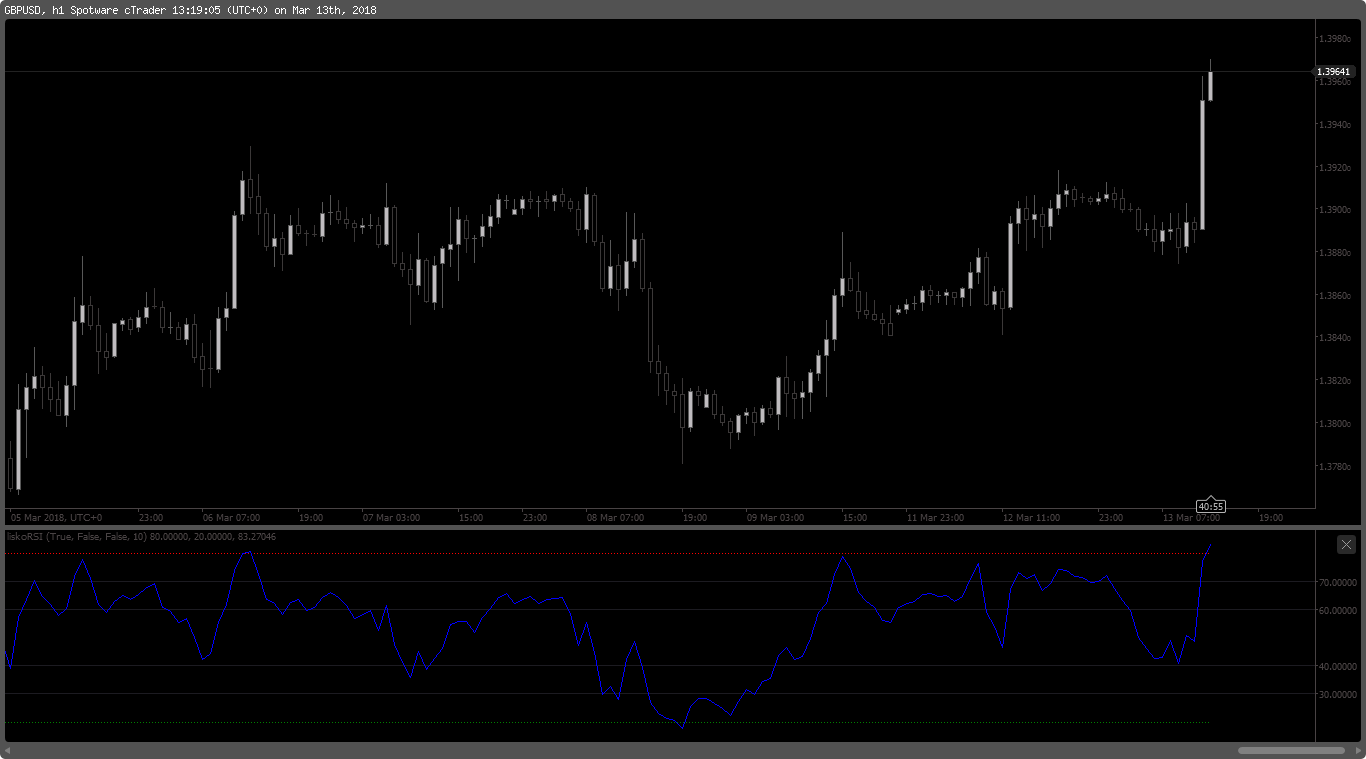Screen dimensions: 1366x759
Task: Click the 70.00000 RSI axis label
Action: coord(1338,582)
